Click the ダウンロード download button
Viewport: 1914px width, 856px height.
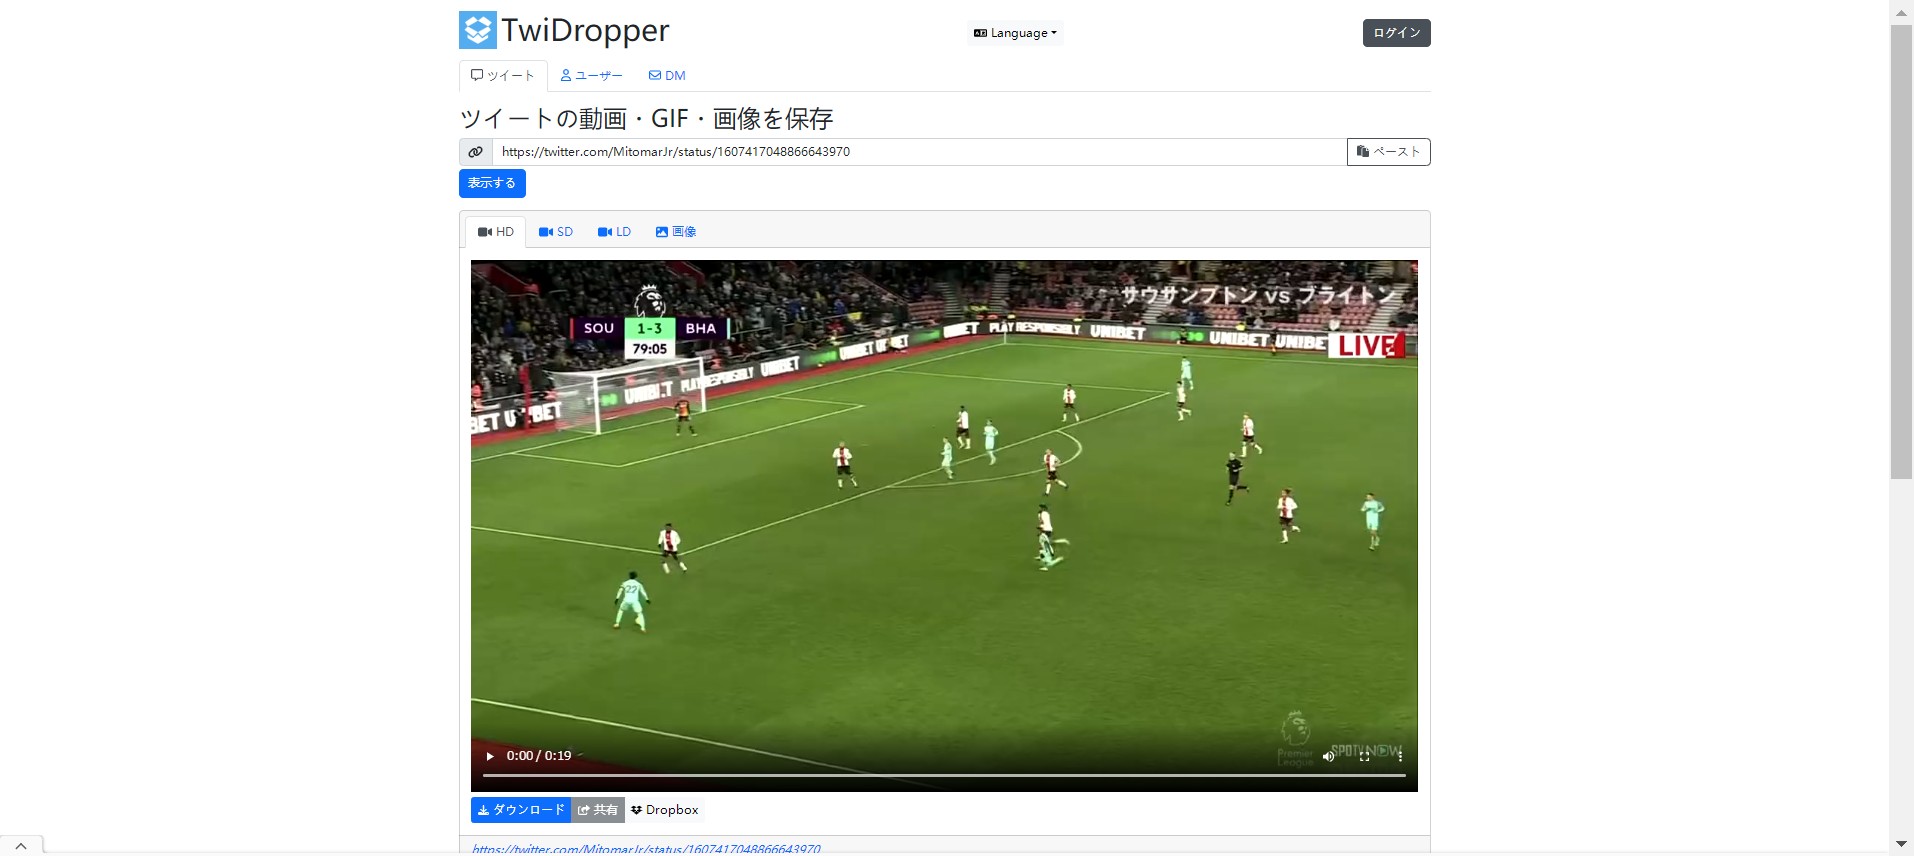coord(521,810)
